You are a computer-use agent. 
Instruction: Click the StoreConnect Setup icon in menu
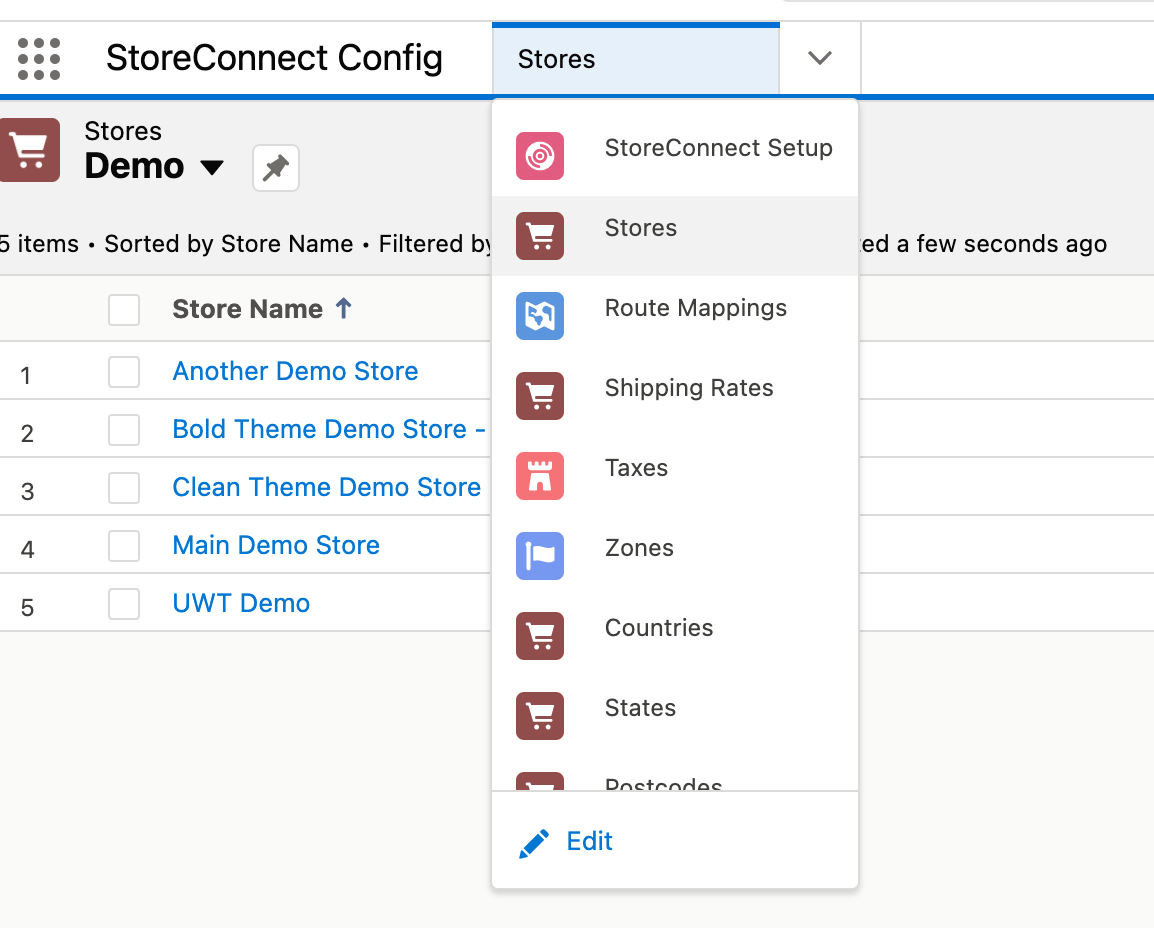click(x=540, y=156)
